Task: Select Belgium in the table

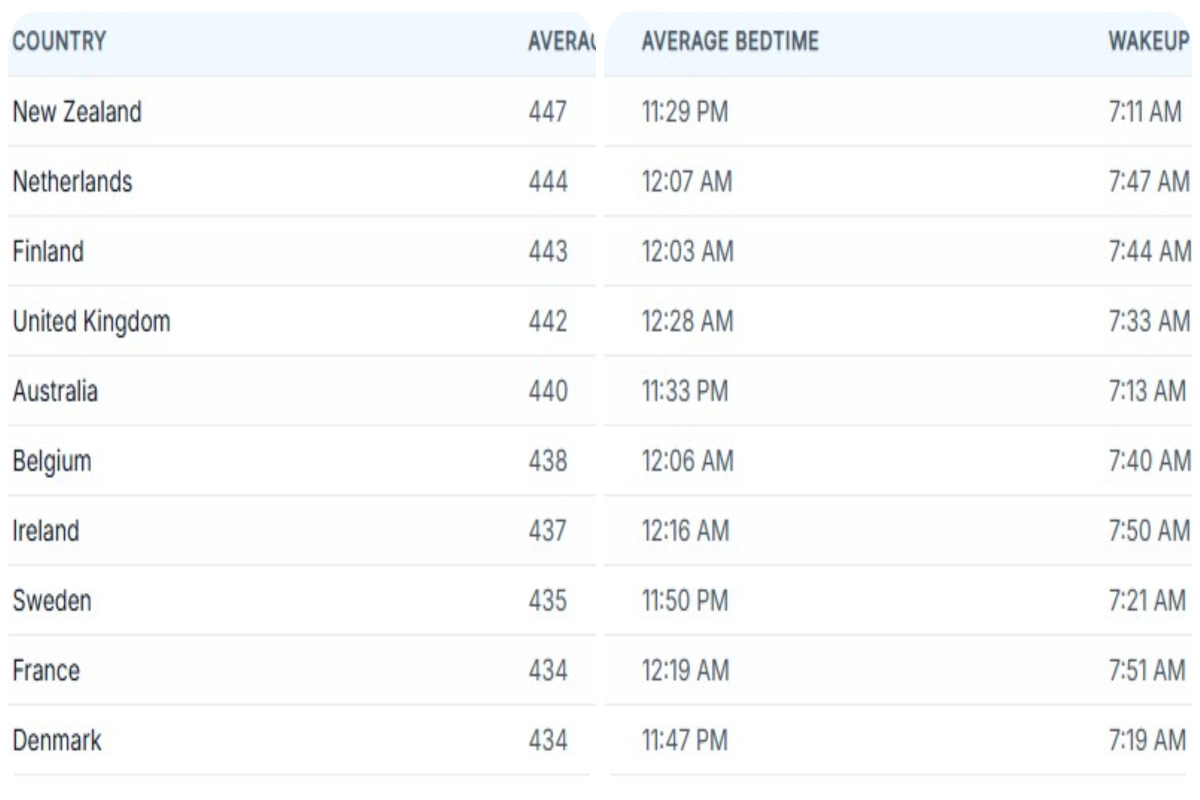Action: [52, 461]
